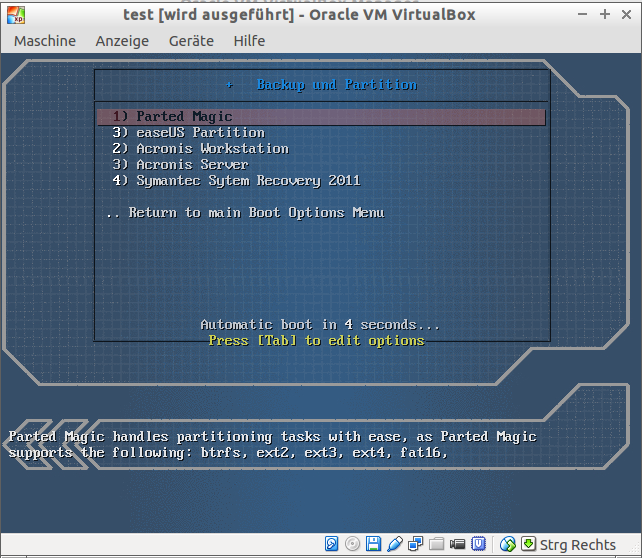Click Press [Tab] to edit options text
Image resolution: width=642 pixels, height=558 pixels.
[316, 341]
